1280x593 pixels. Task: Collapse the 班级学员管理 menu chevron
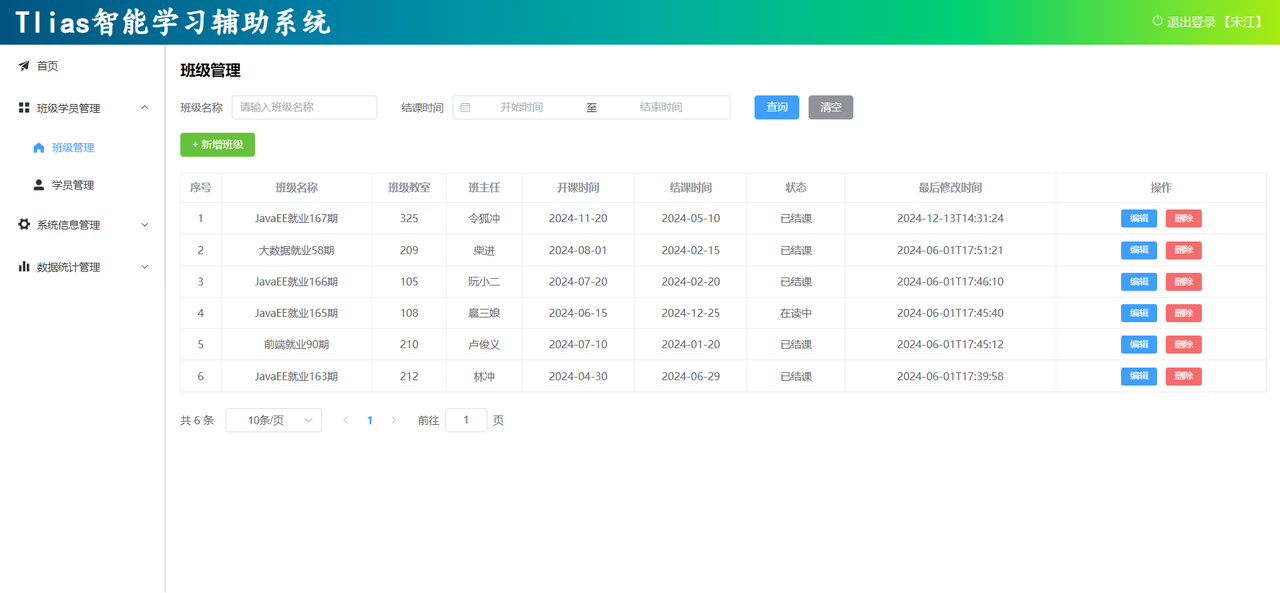pyautogui.click(x=144, y=107)
